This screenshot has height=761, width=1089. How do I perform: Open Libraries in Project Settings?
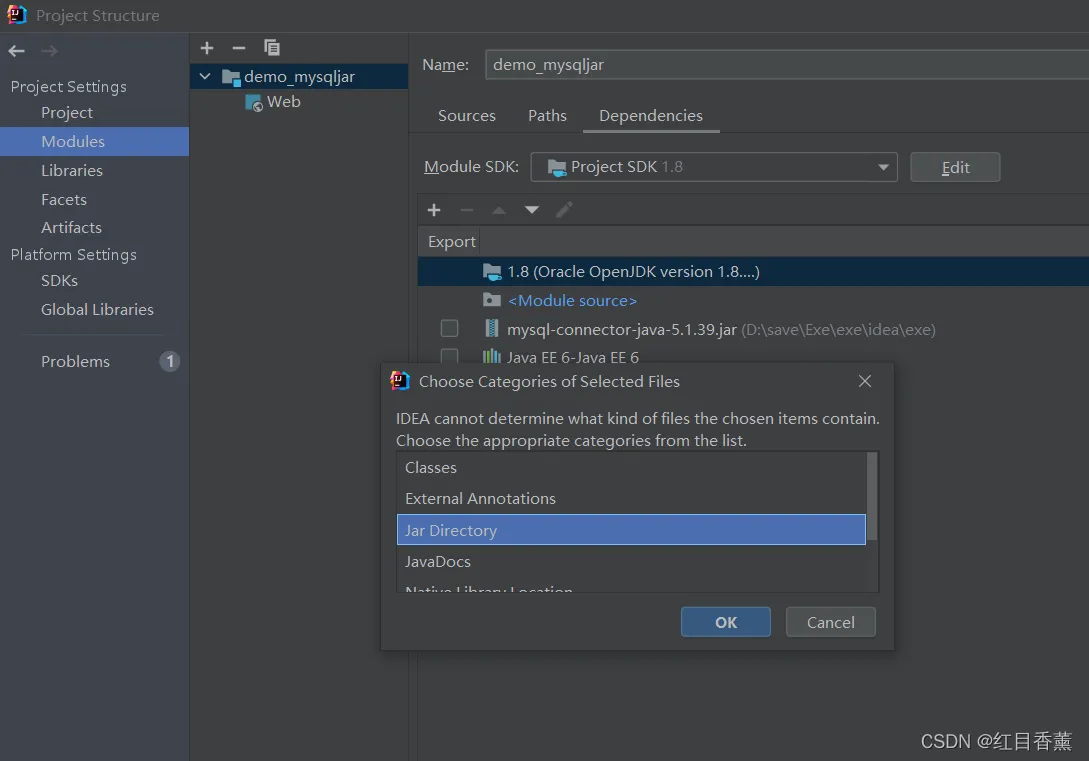coord(72,171)
